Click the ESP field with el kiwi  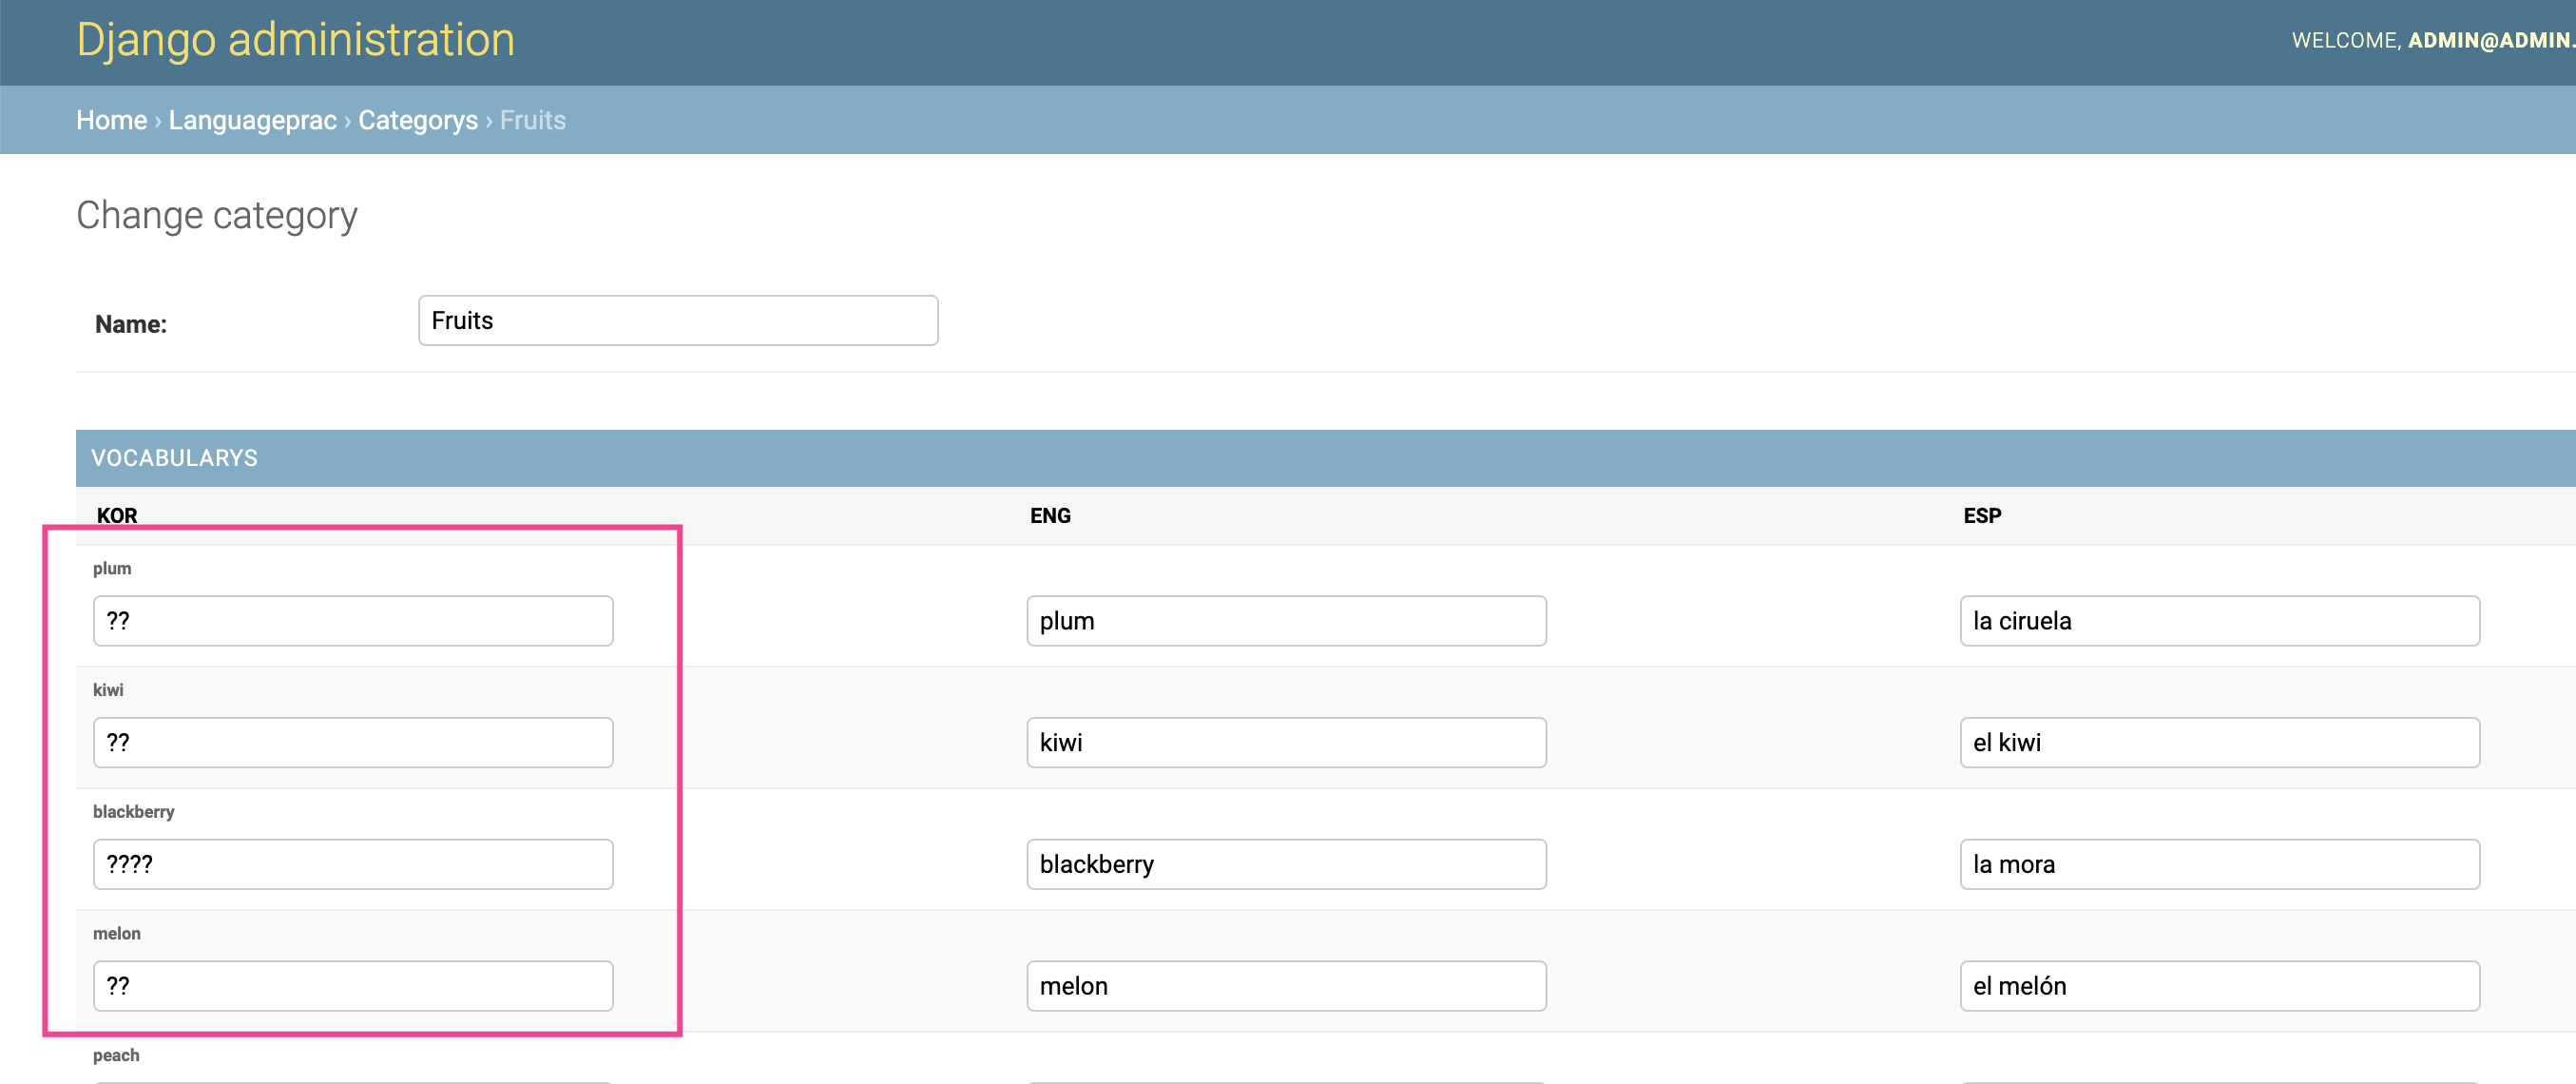[x=2218, y=742]
